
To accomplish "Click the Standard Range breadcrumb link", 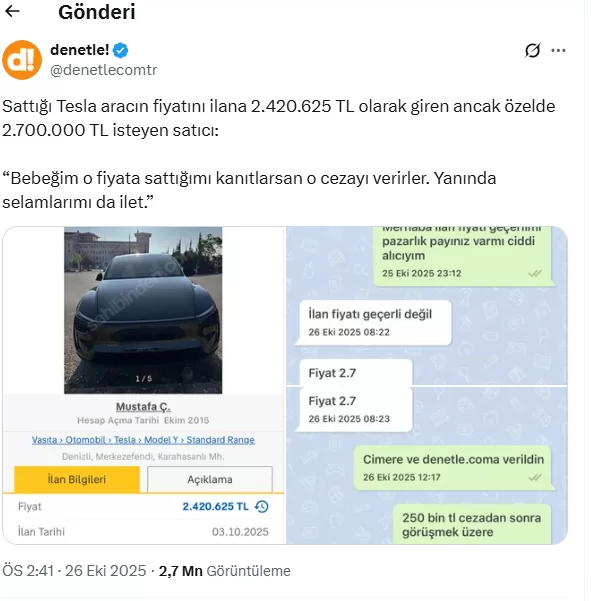I will [220, 440].
